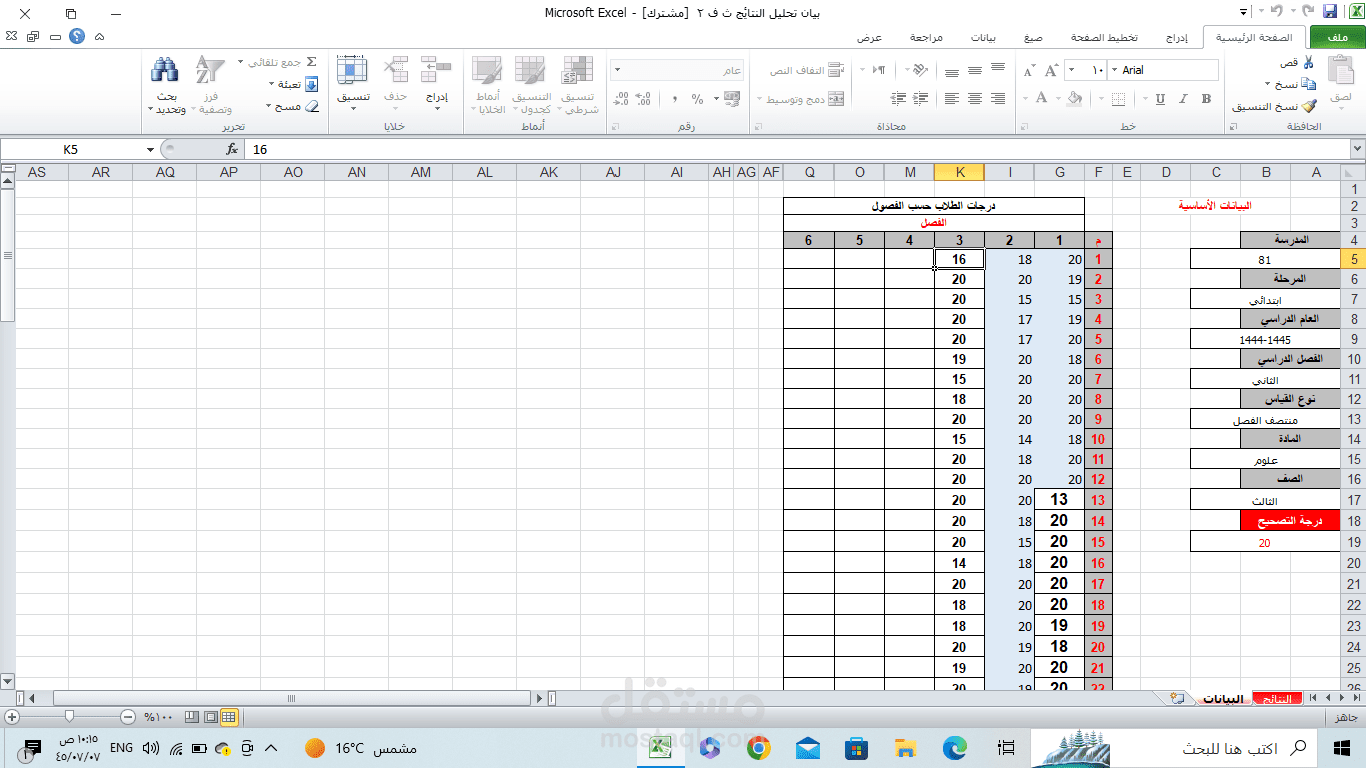Viewport: 1366px width, 768px height.
Task: Expand the formula bar
Action: point(1357,149)
